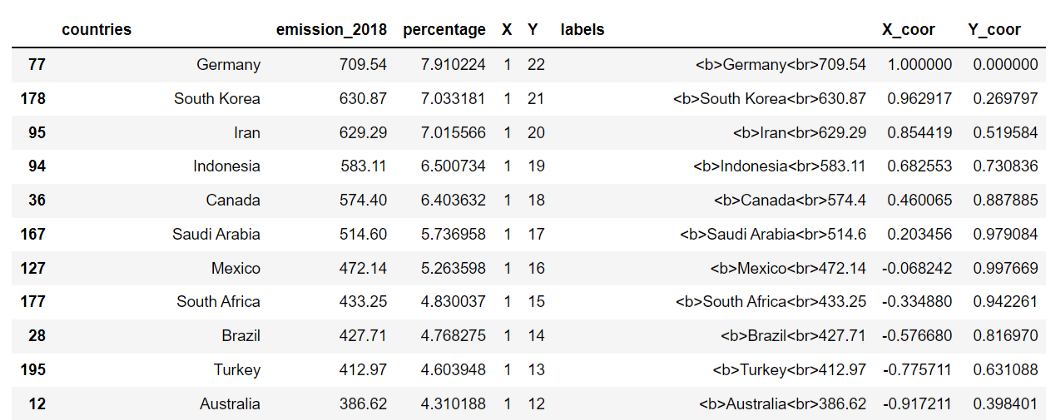This screenshot has width=1050, height=420.
Task: Select the South Korea country cell
Action: pyautogui.click(x=217, y=98)
